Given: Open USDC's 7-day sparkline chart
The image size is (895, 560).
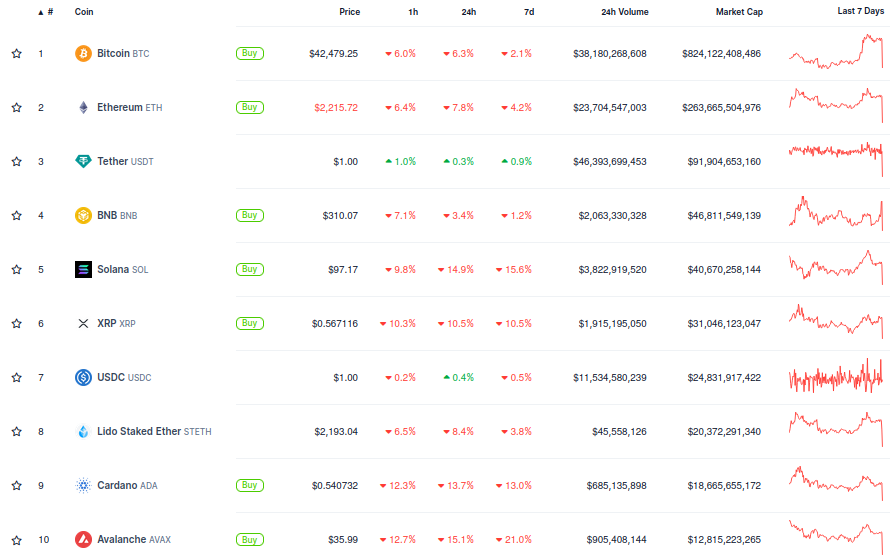Looking at the screenshot, I should [x=836, y=376].
